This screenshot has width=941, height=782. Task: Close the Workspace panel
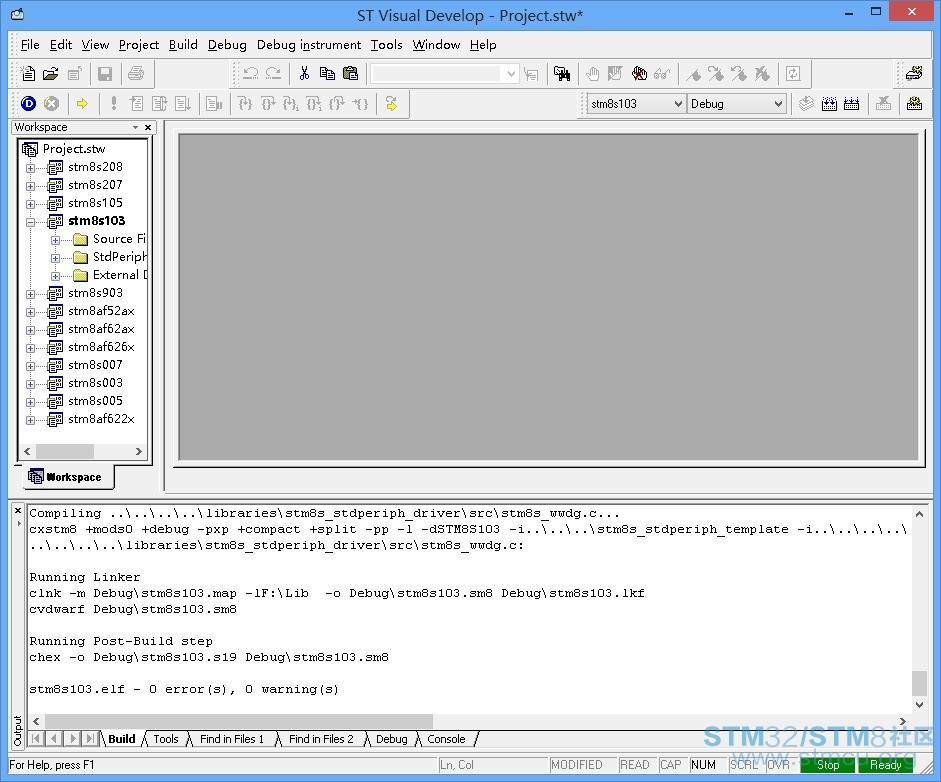pyautogui.click(x=148, y=127)
